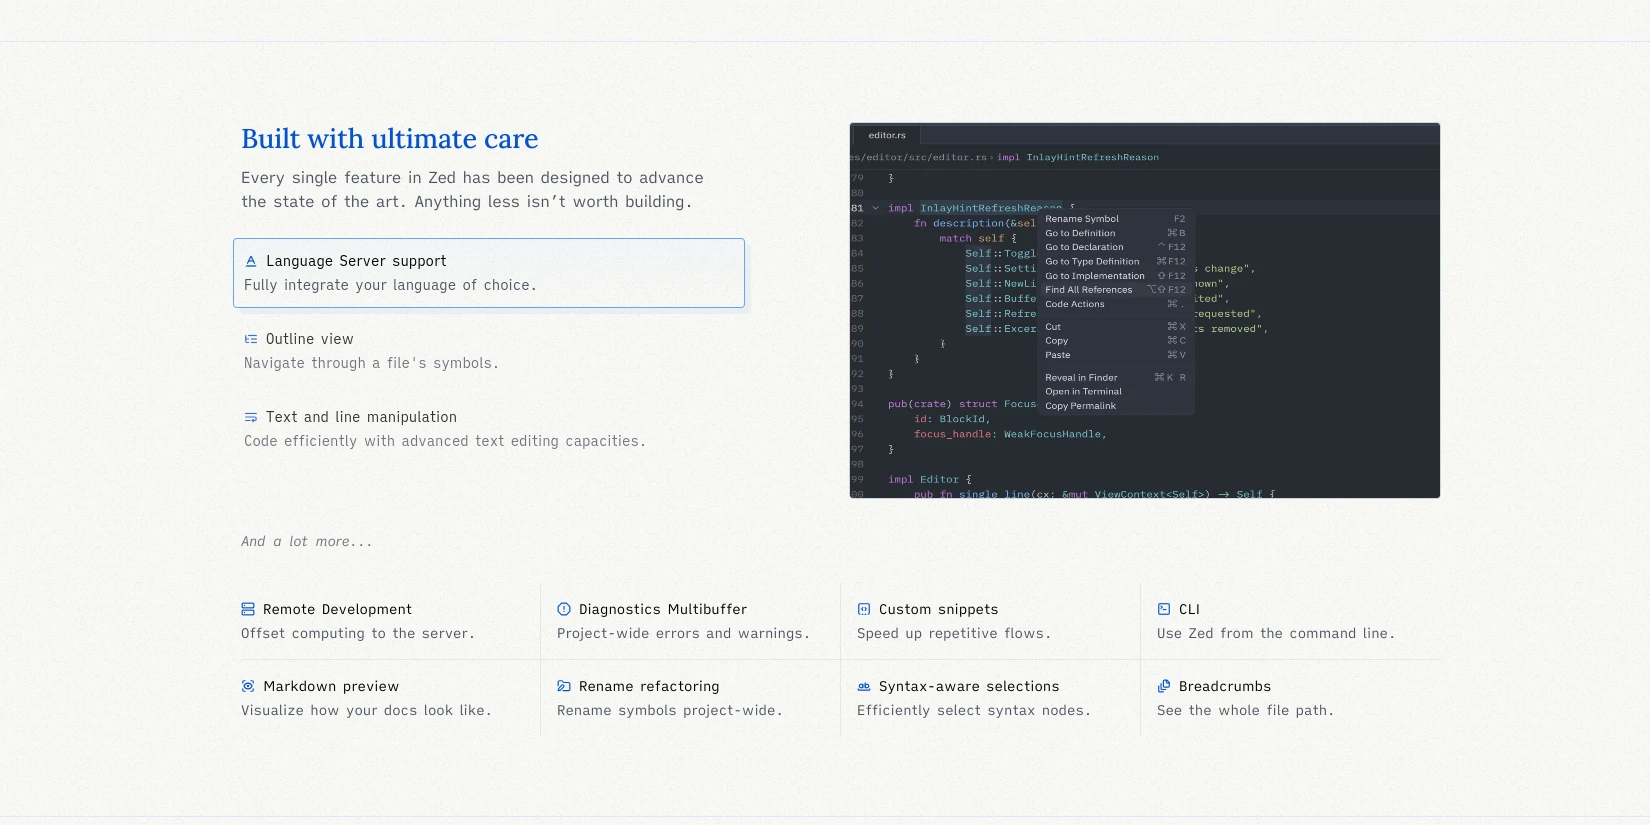The width and height of the screenshot is (1650, 825).
Task: Open the Language Server support feature card
Action: 489,273
